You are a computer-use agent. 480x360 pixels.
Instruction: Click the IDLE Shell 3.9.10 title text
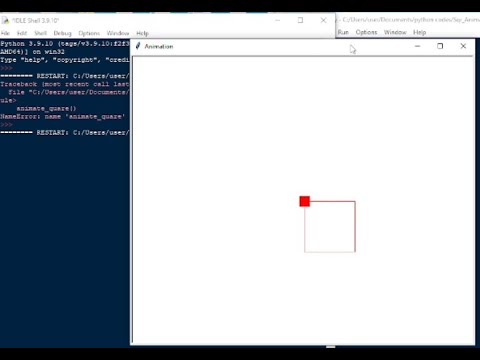click(x=36, y=20)
